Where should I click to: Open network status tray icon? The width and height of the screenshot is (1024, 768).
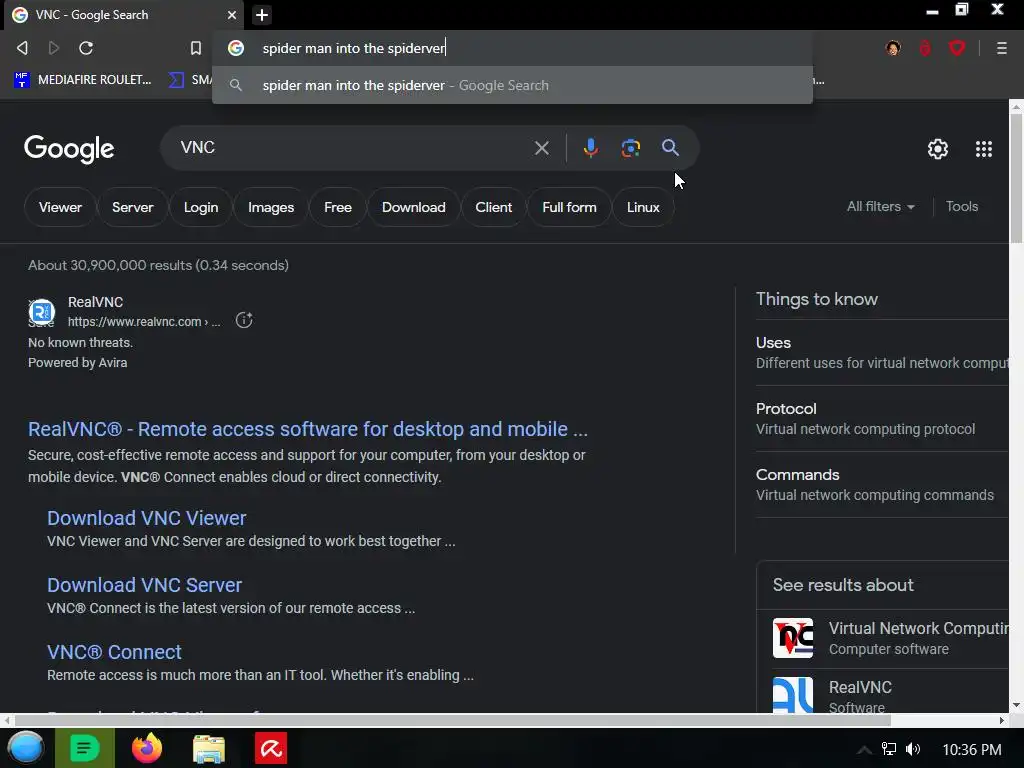click(x=889, y=749)
